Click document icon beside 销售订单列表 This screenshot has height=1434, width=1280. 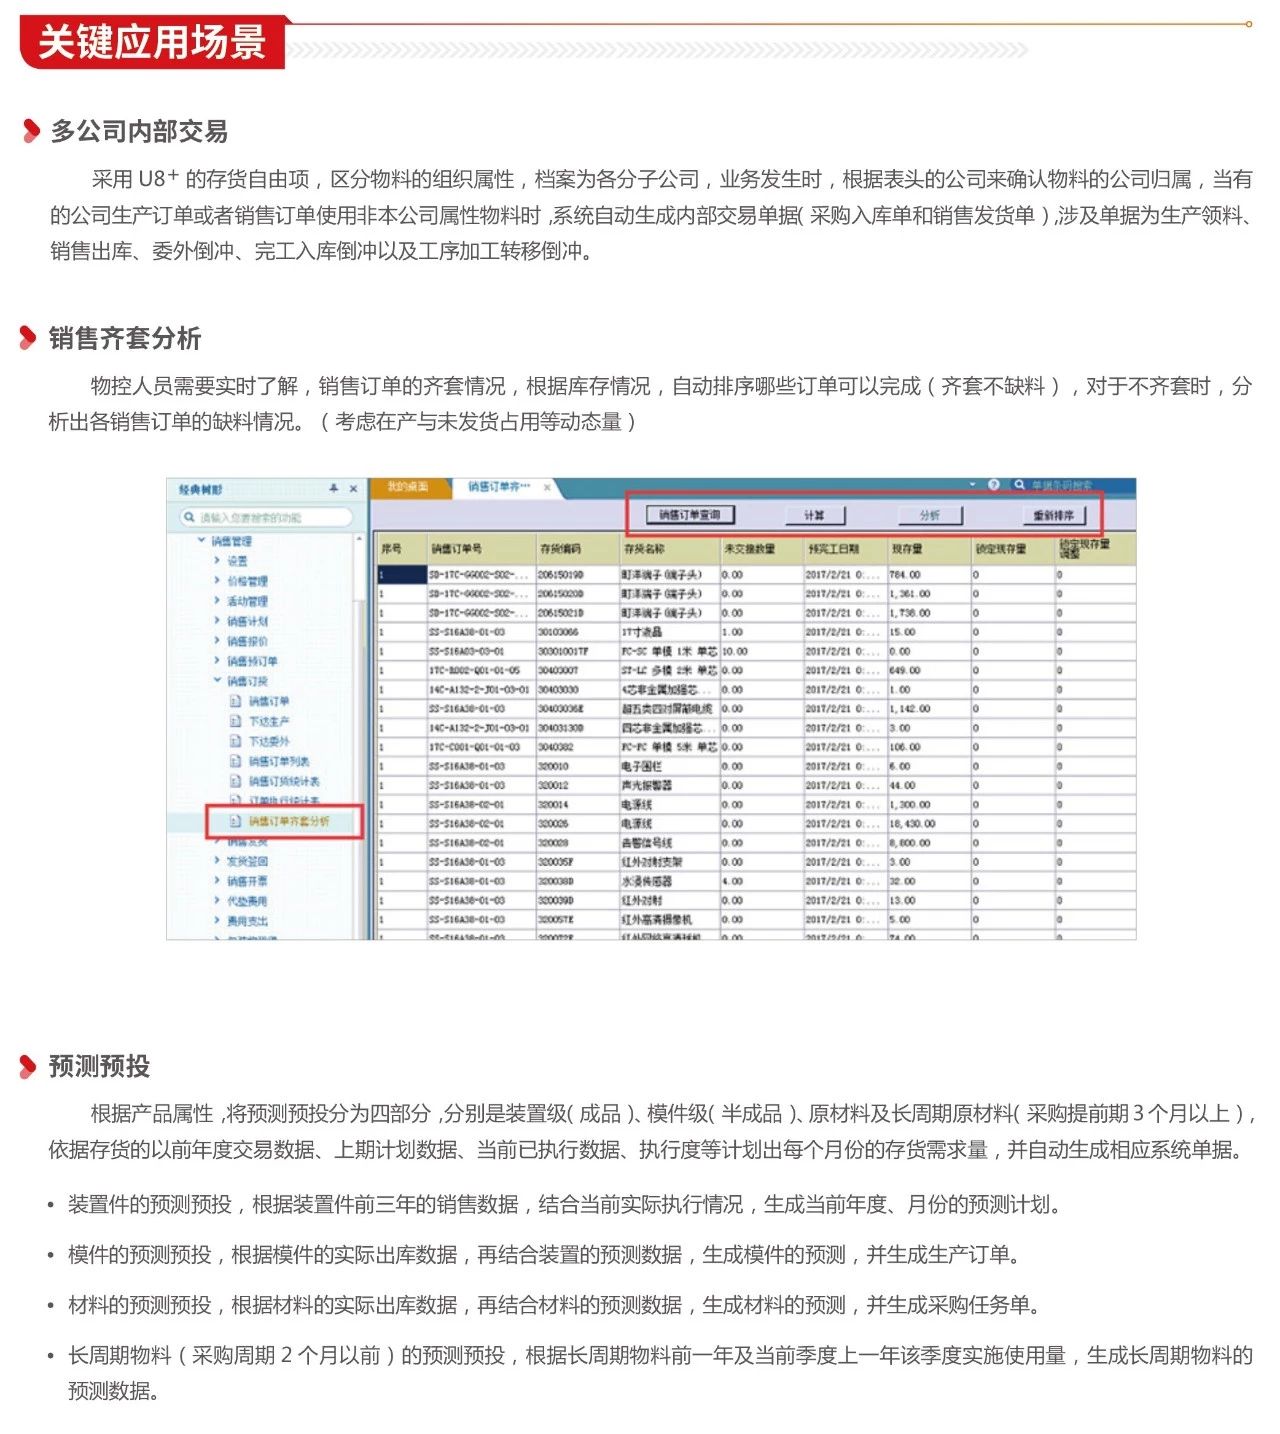236,761
